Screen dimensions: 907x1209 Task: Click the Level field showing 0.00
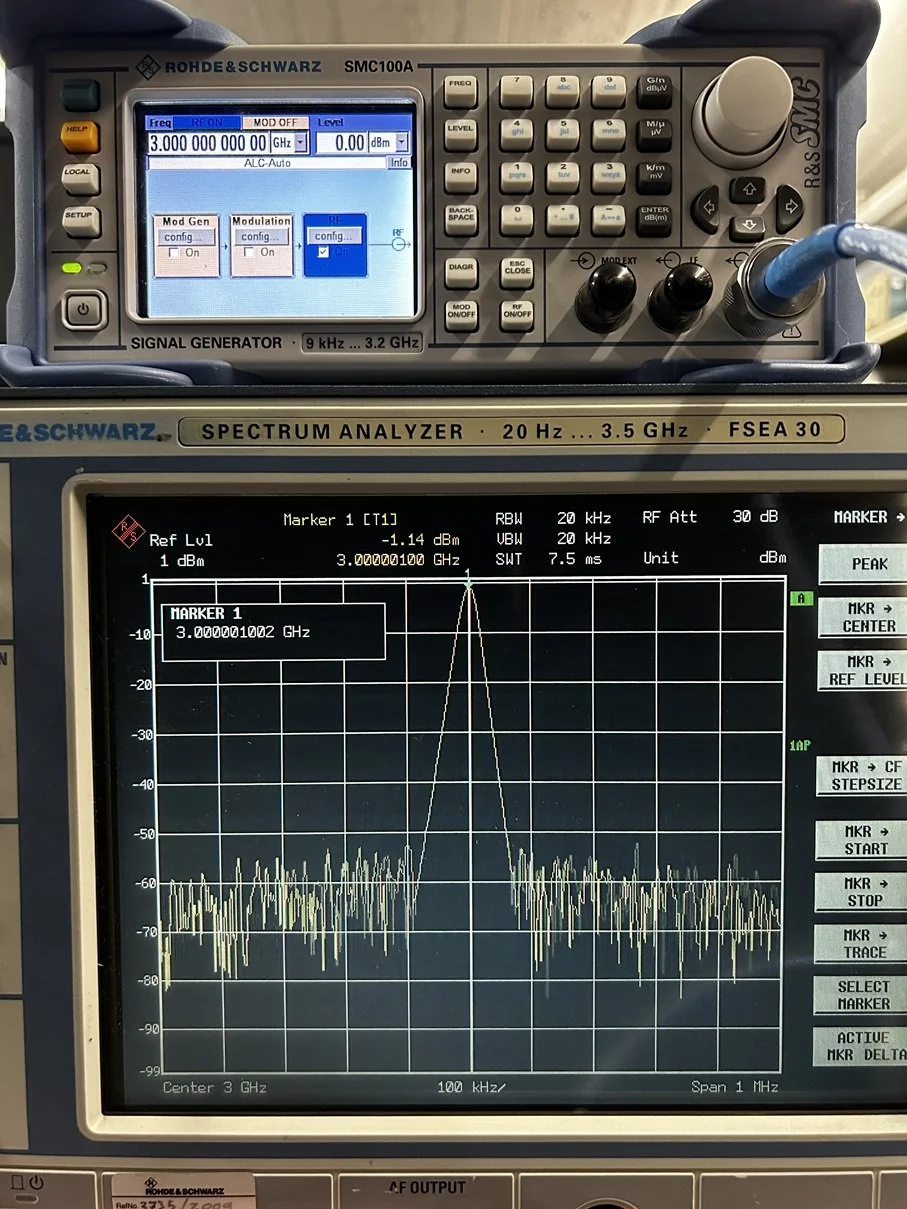point(341,143)
